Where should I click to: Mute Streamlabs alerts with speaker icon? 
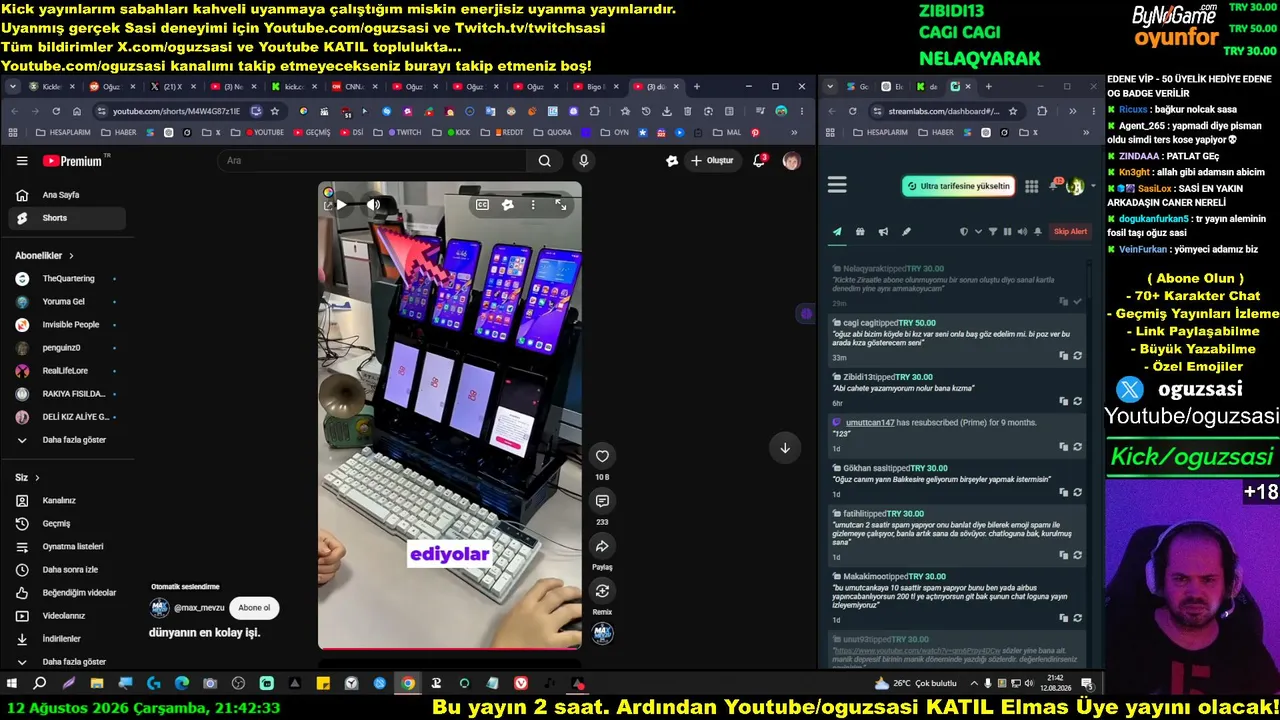(x=1022, y=232)
